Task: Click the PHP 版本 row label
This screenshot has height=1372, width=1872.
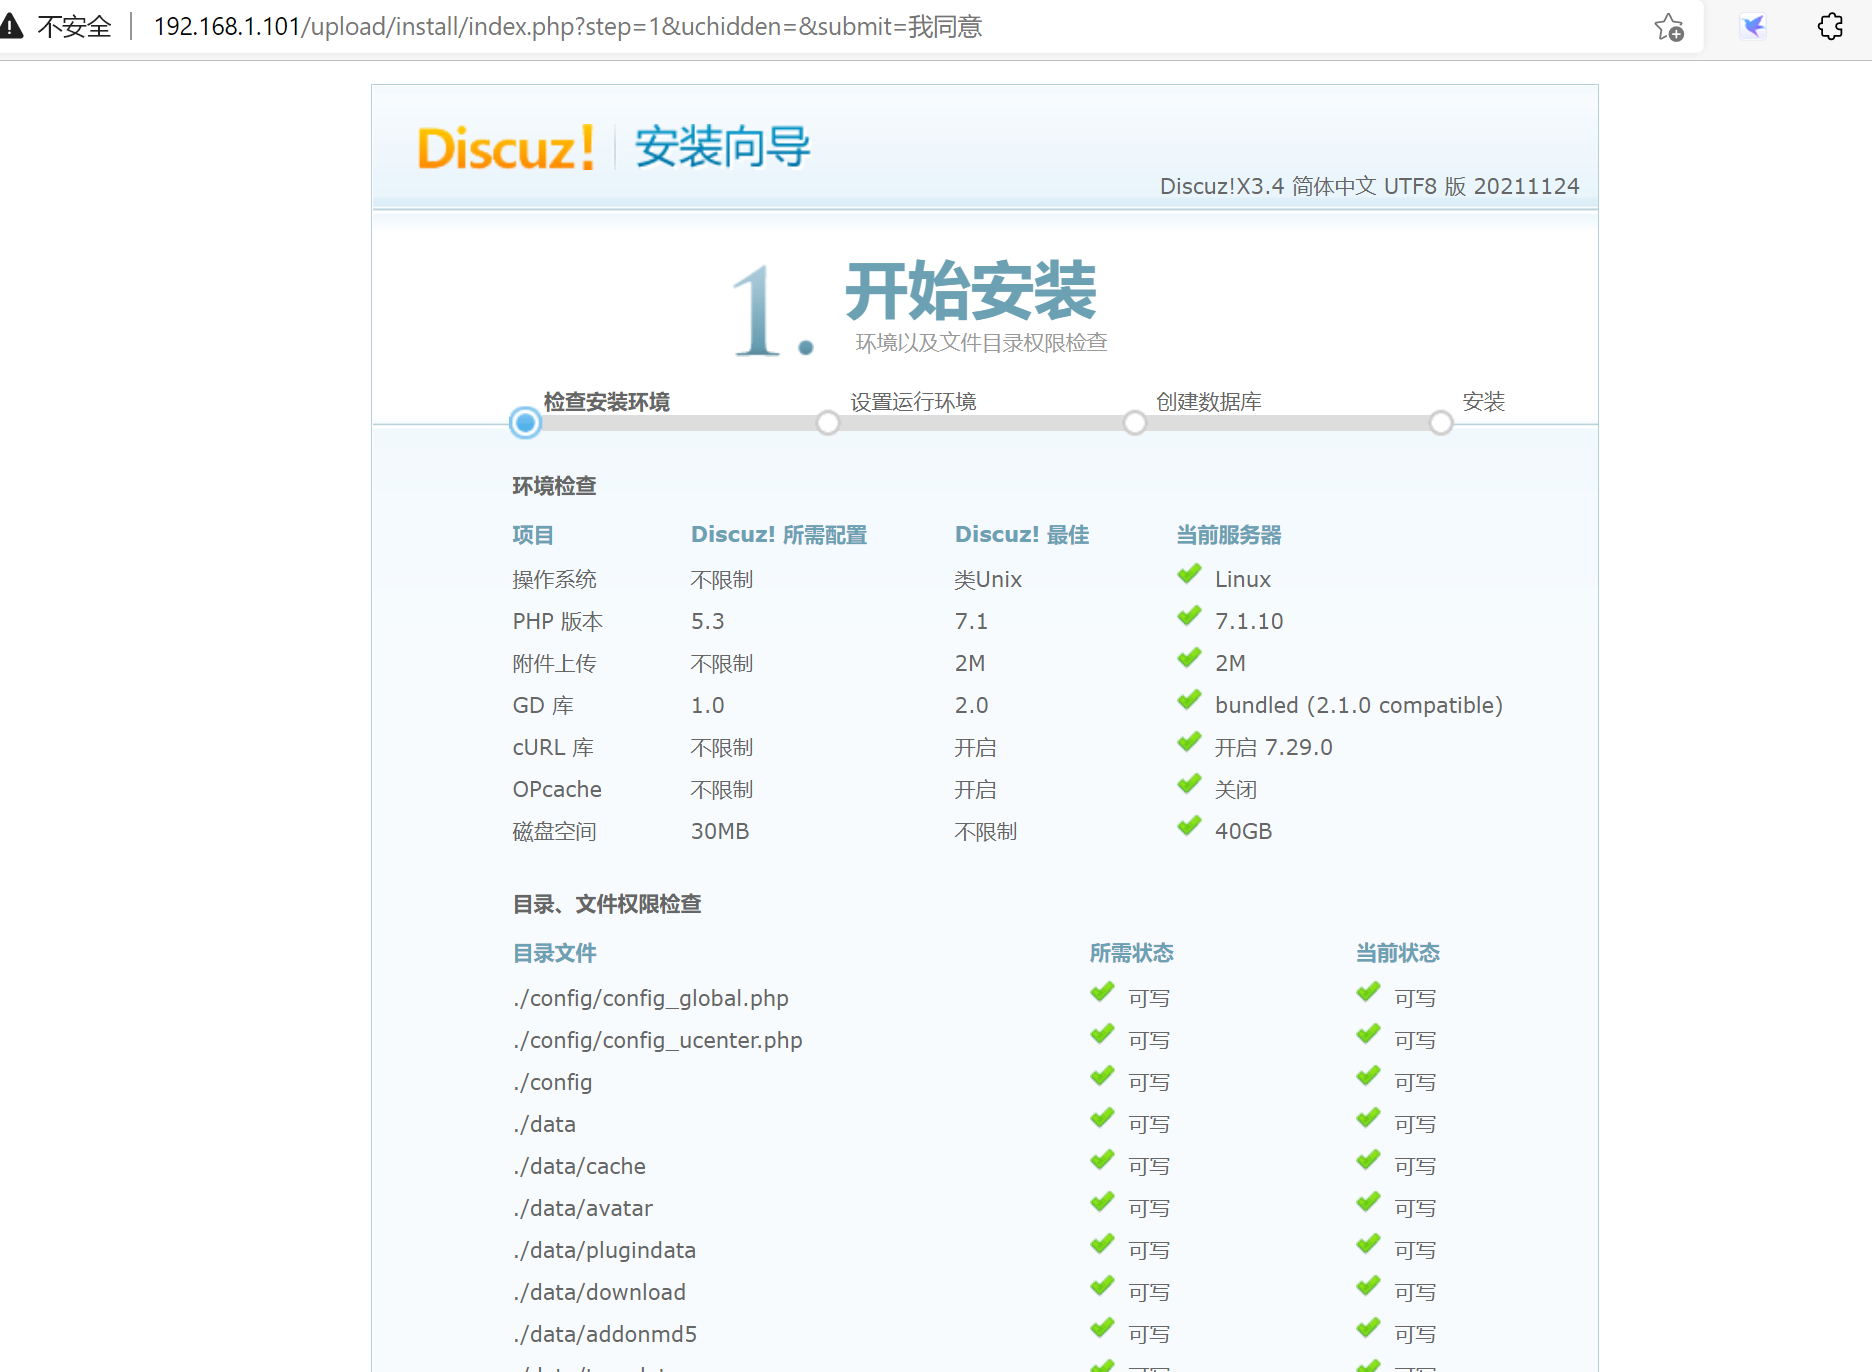Action: point(558,621)
